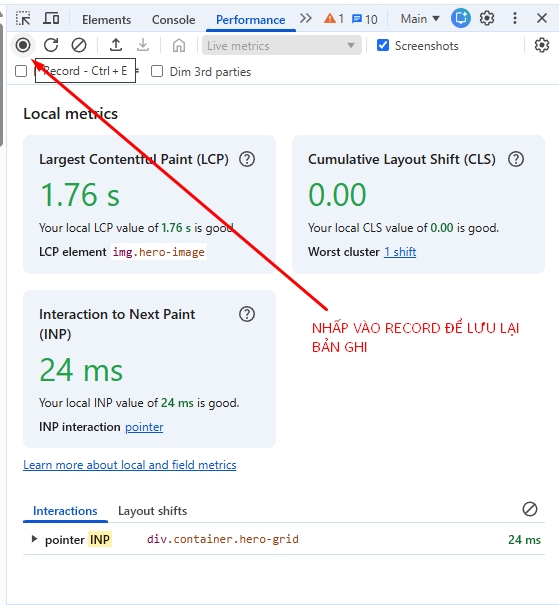The height and width of the screenshot is (605, 559).
Task: Click the reload and record icon
Action: click(x=51, y=45)
